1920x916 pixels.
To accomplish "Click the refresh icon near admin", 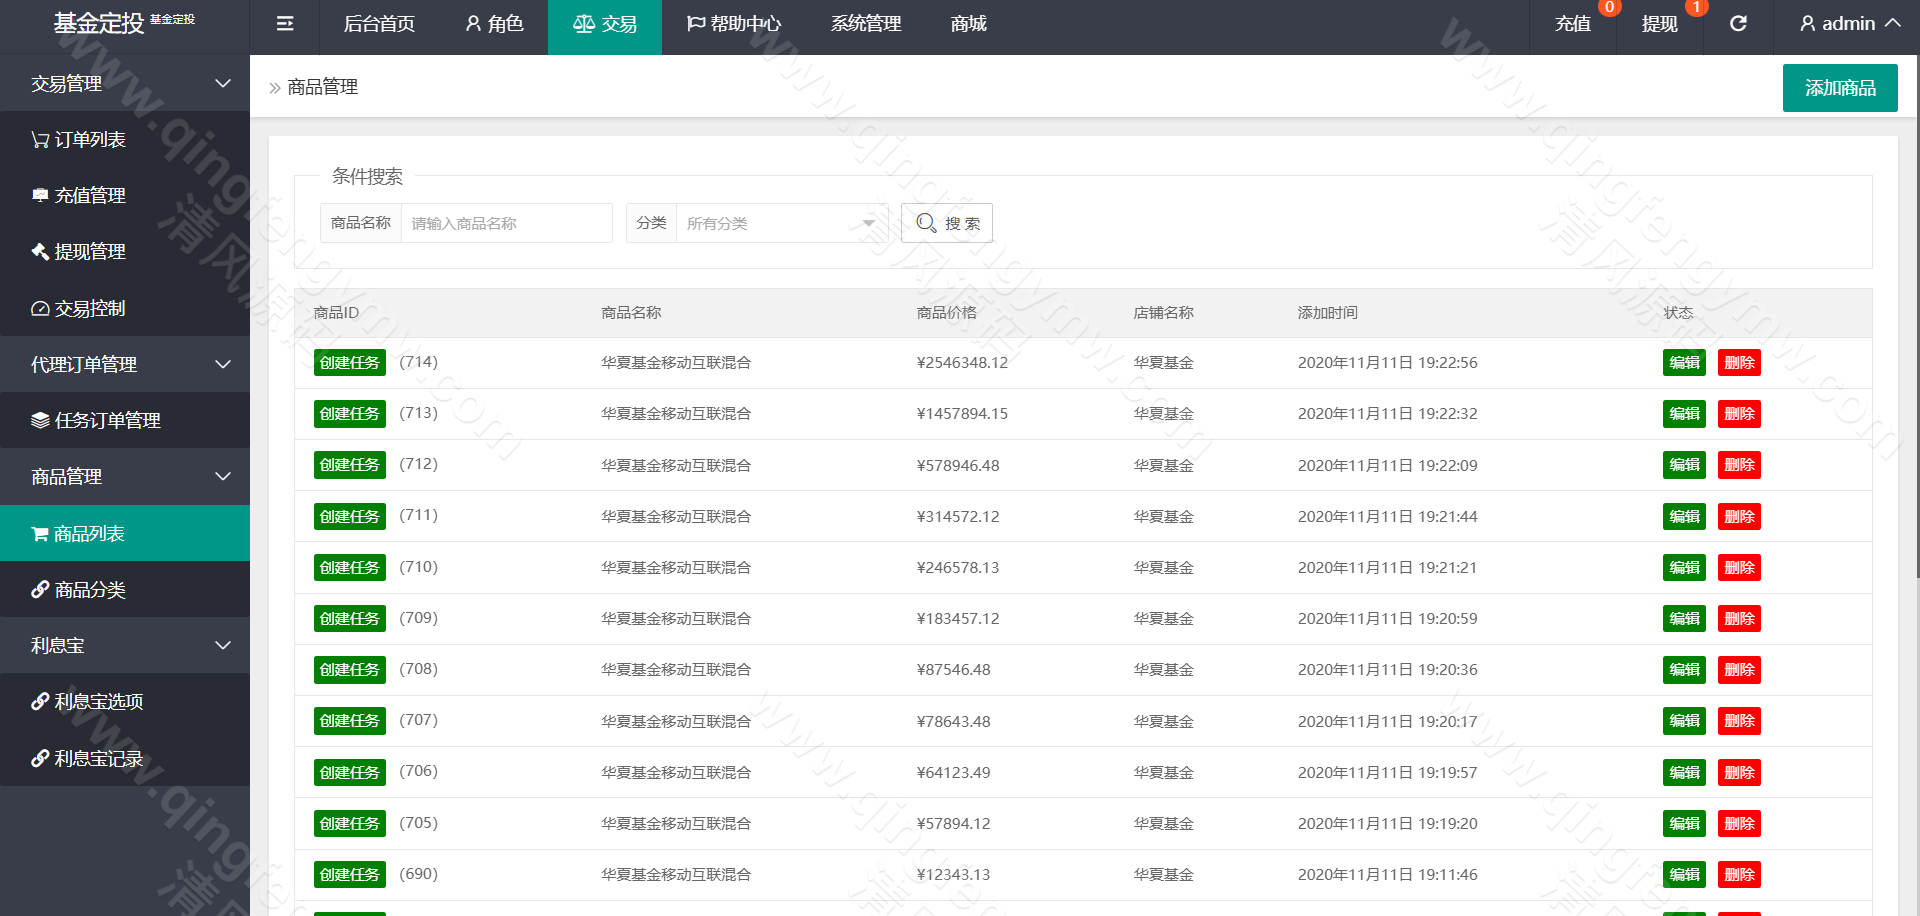I will tap(1738, 23).
